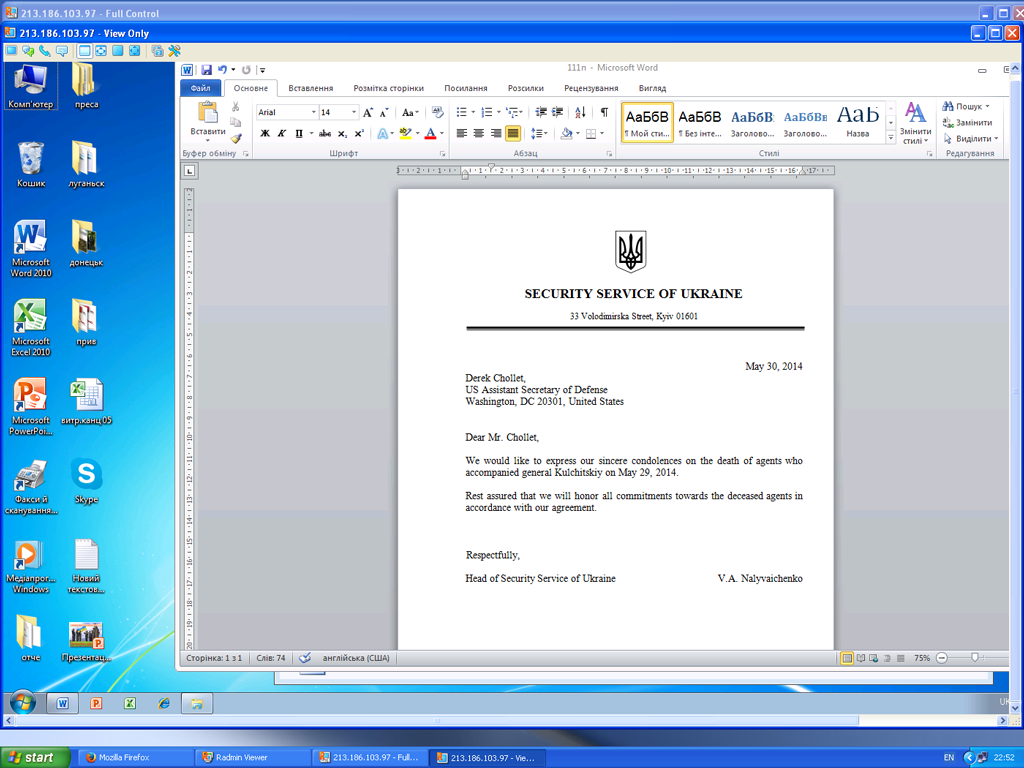Open the font size dropdown

[x=353, y=112]
